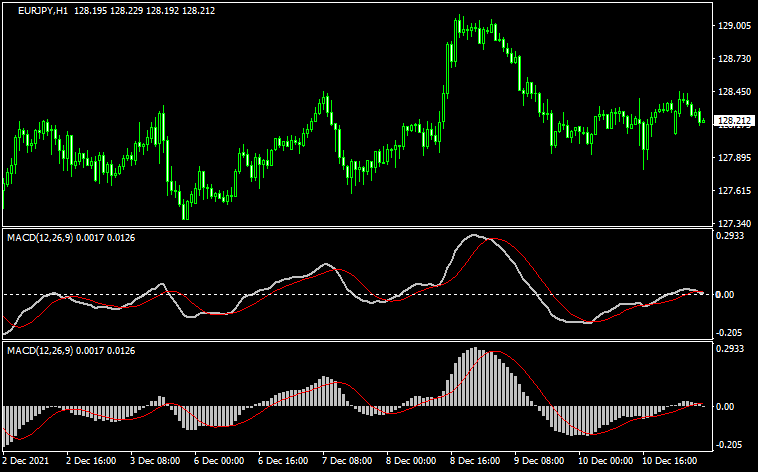Select the 2 Dec 2021 time axis label
This screenshot has height=472, width=758.
pos(26,461)
